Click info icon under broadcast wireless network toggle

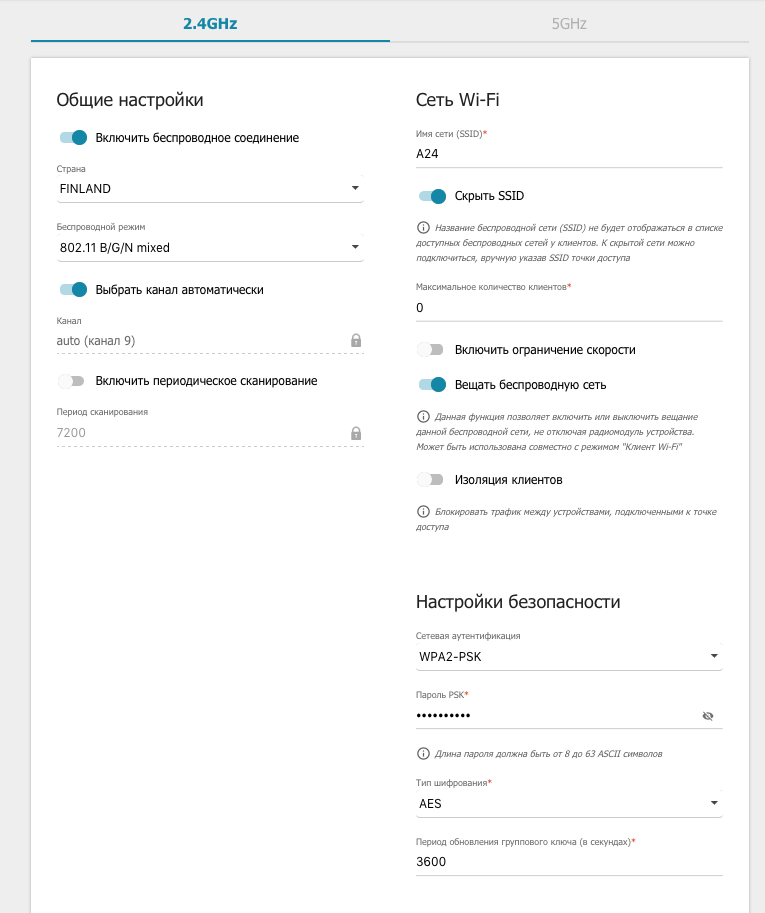[x=422, y=416]
